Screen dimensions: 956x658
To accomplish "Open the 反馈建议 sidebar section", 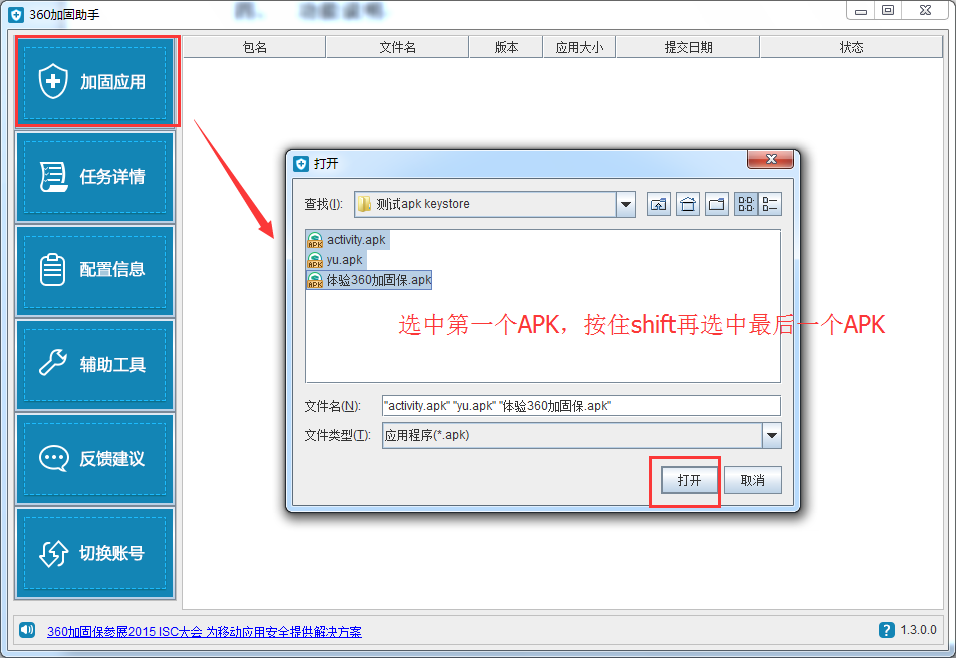I will coord(96,459).
